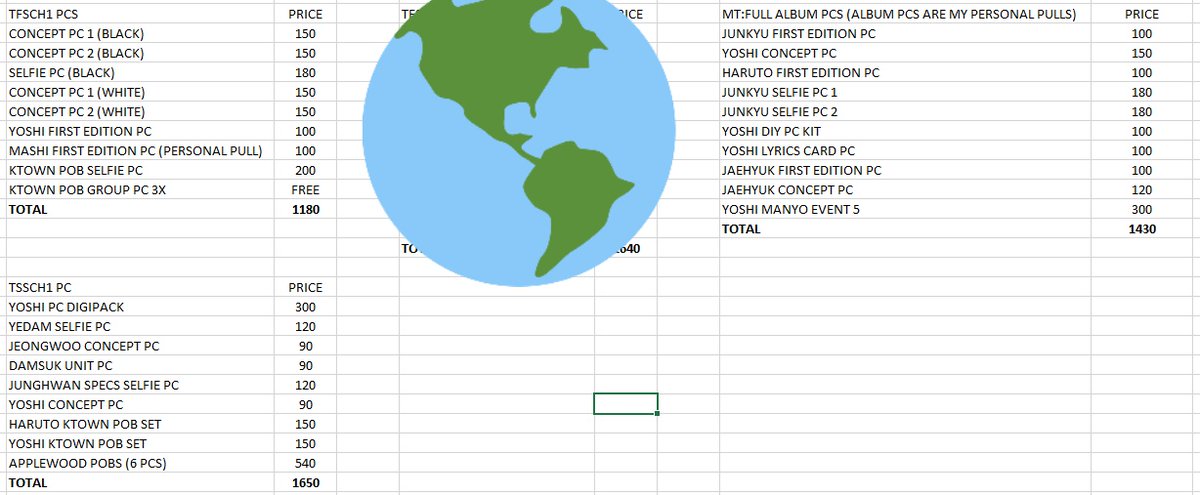Screen dimensions: 1200x495
Task: Select the 1650 total value cell
Action: (304, 482)
